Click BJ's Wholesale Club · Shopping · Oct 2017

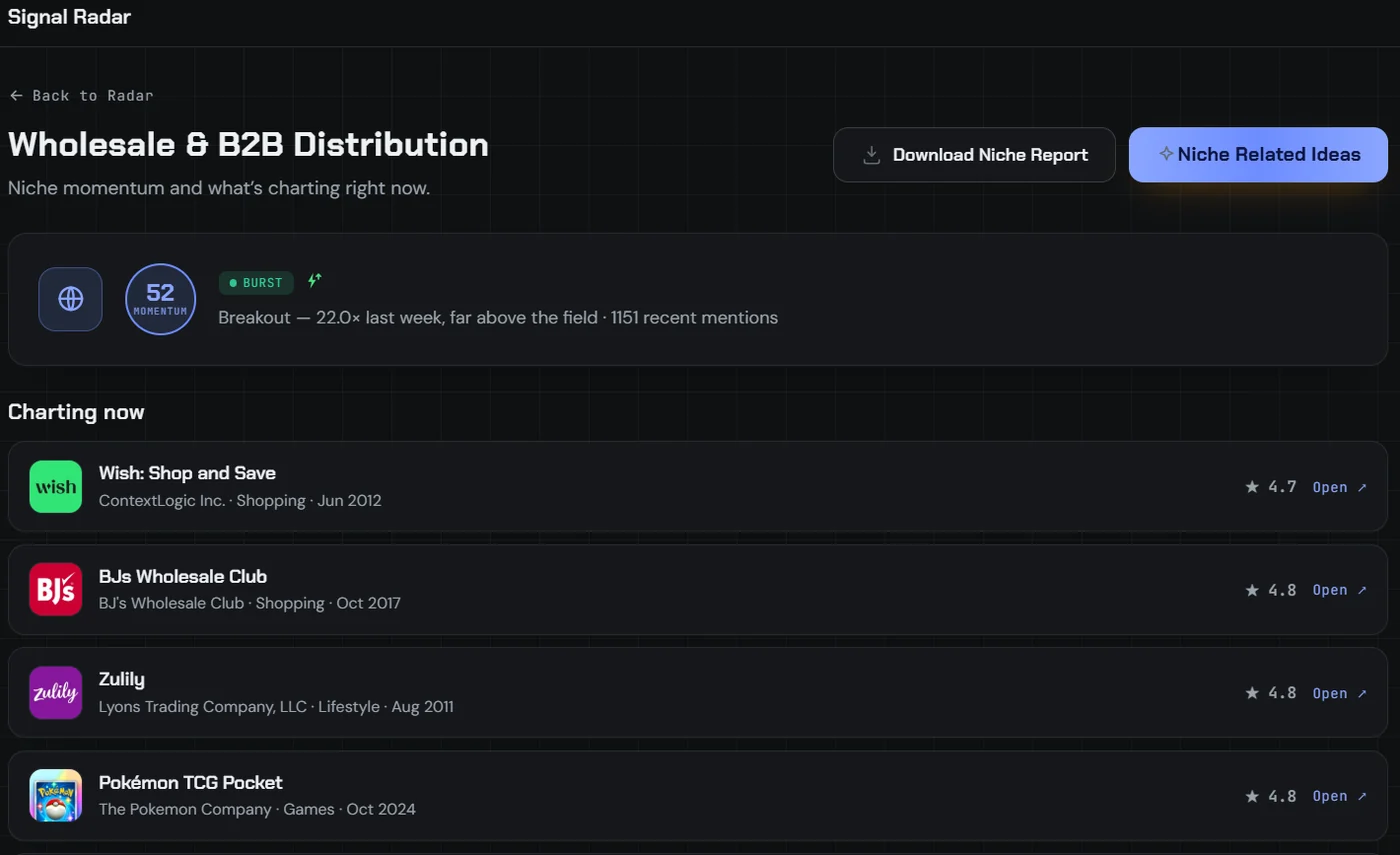(250, 604)
